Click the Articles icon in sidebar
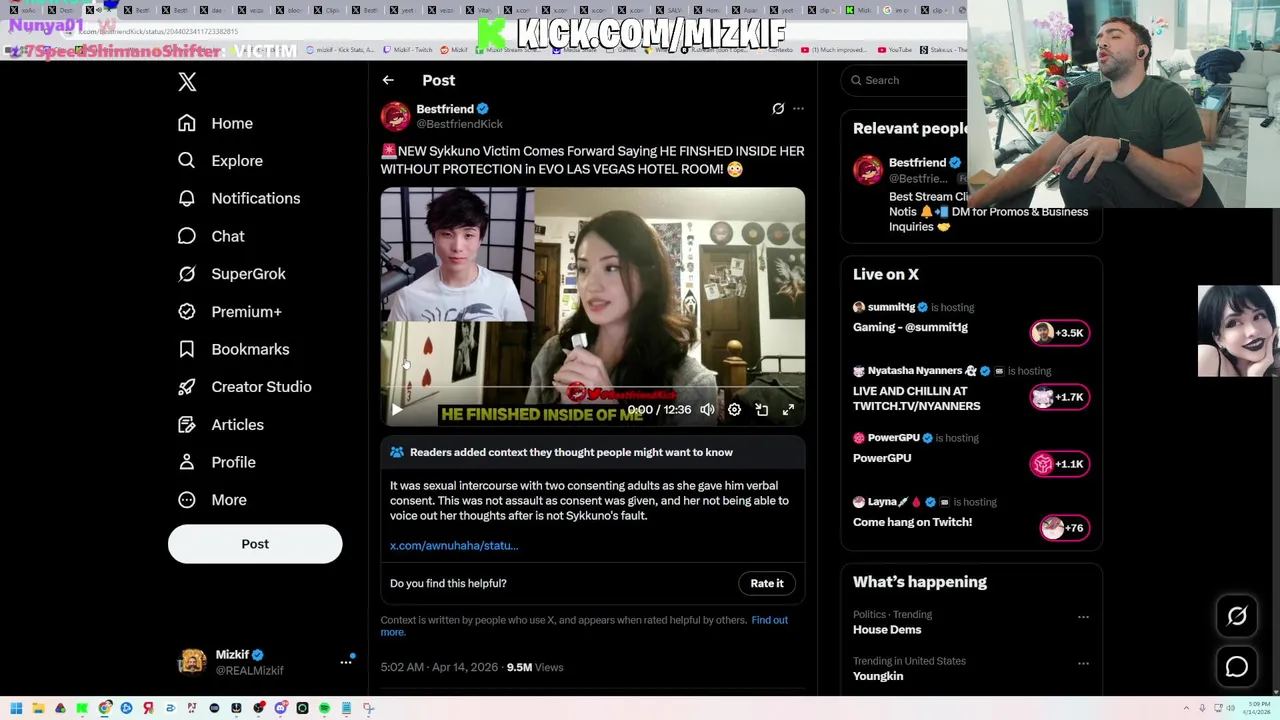 tap(187, 425)
